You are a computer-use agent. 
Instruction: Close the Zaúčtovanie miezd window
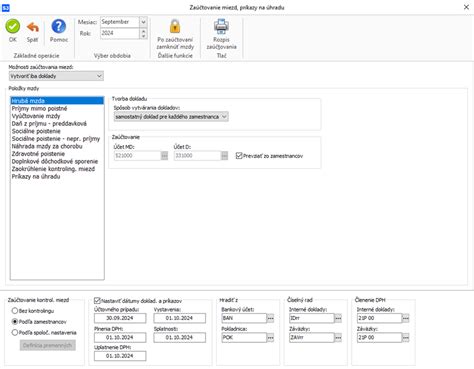coord(466,7)
